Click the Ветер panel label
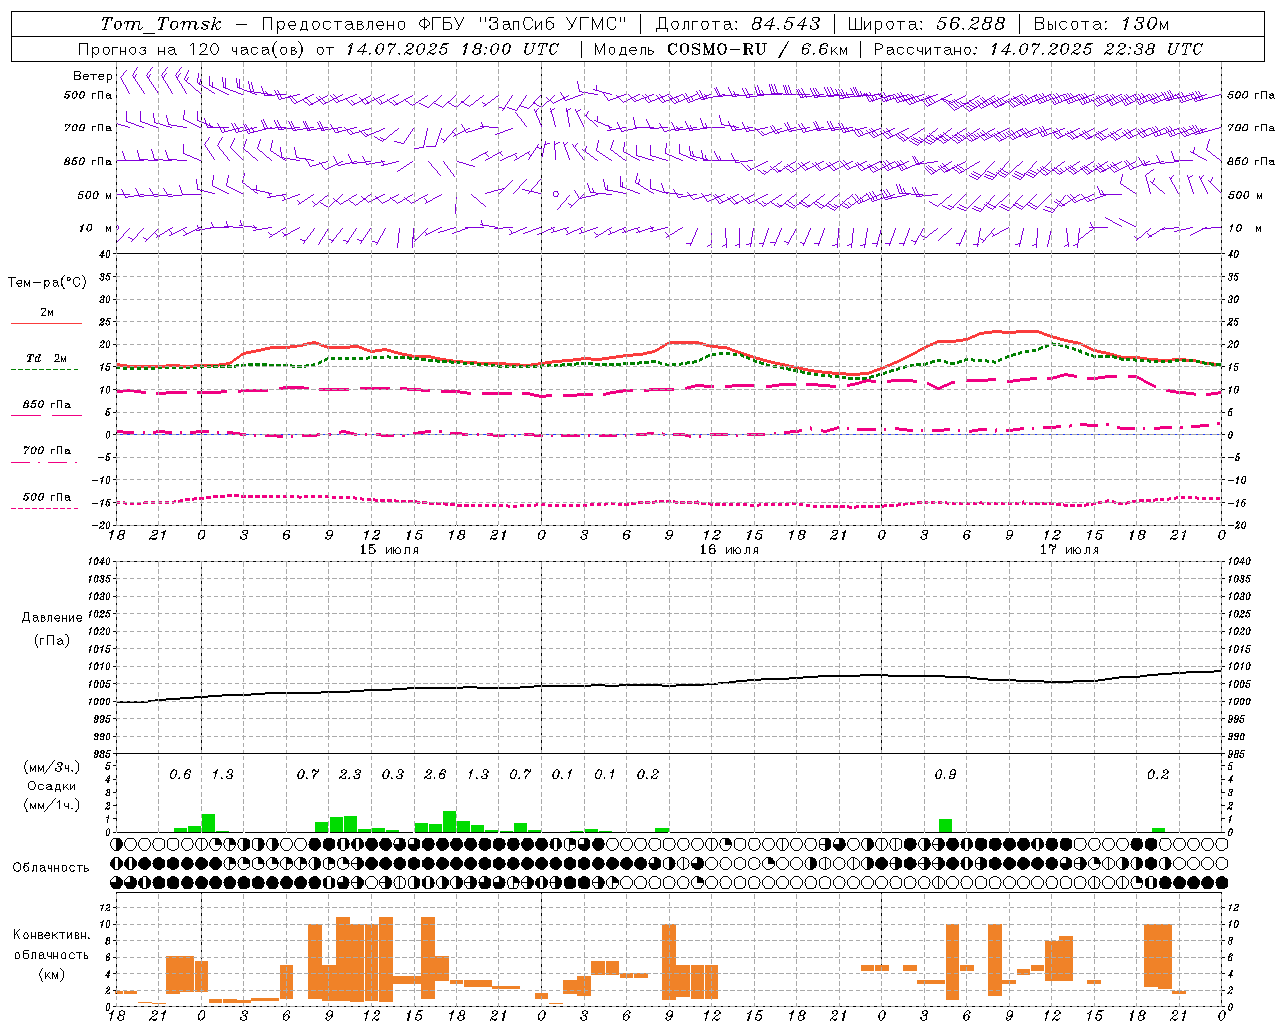This screenshot has height=1024, width=1280. 93,76
